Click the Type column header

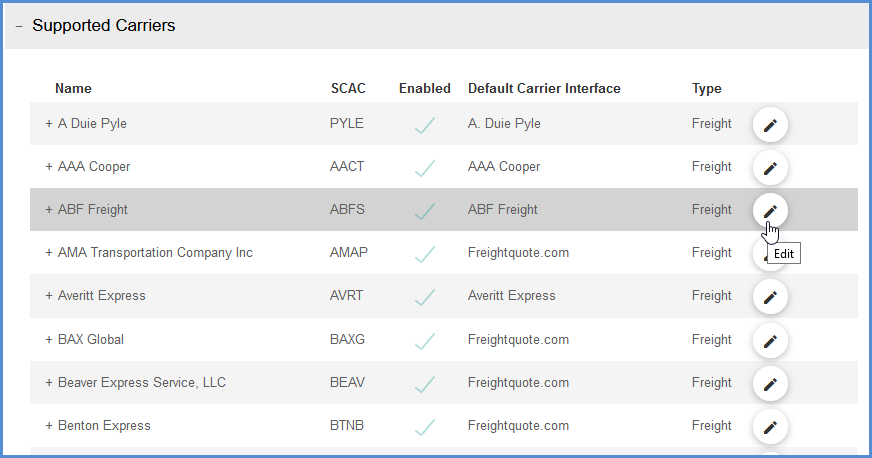pyautogui.click(x=707, y=88)
